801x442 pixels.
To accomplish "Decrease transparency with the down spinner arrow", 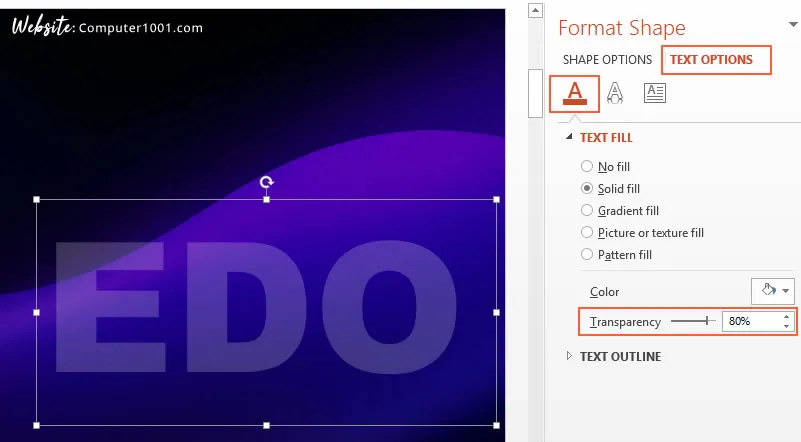I will click(x=786, y=327).
